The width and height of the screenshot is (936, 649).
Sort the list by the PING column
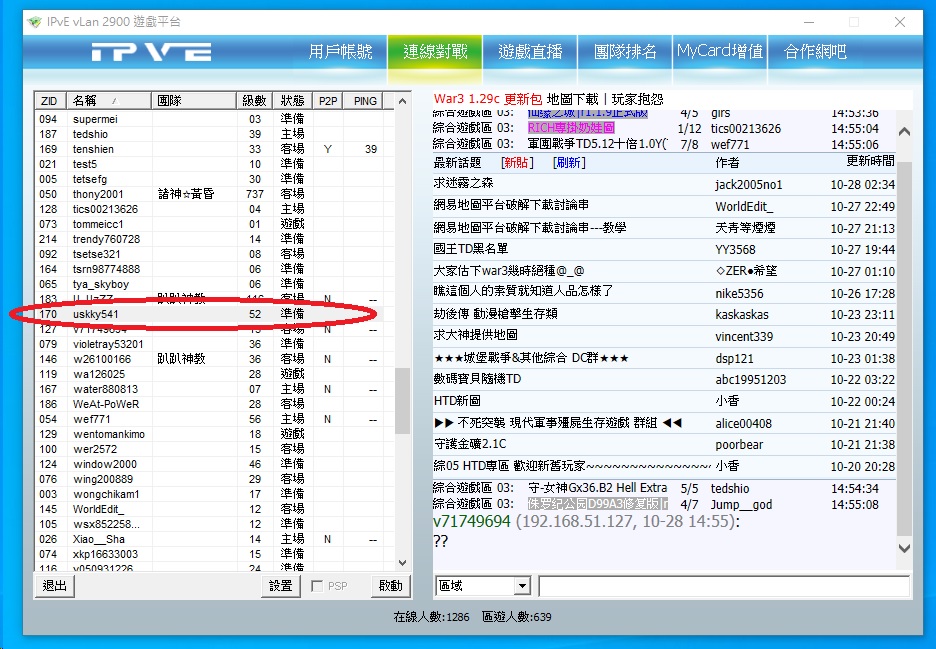[365, 101]
